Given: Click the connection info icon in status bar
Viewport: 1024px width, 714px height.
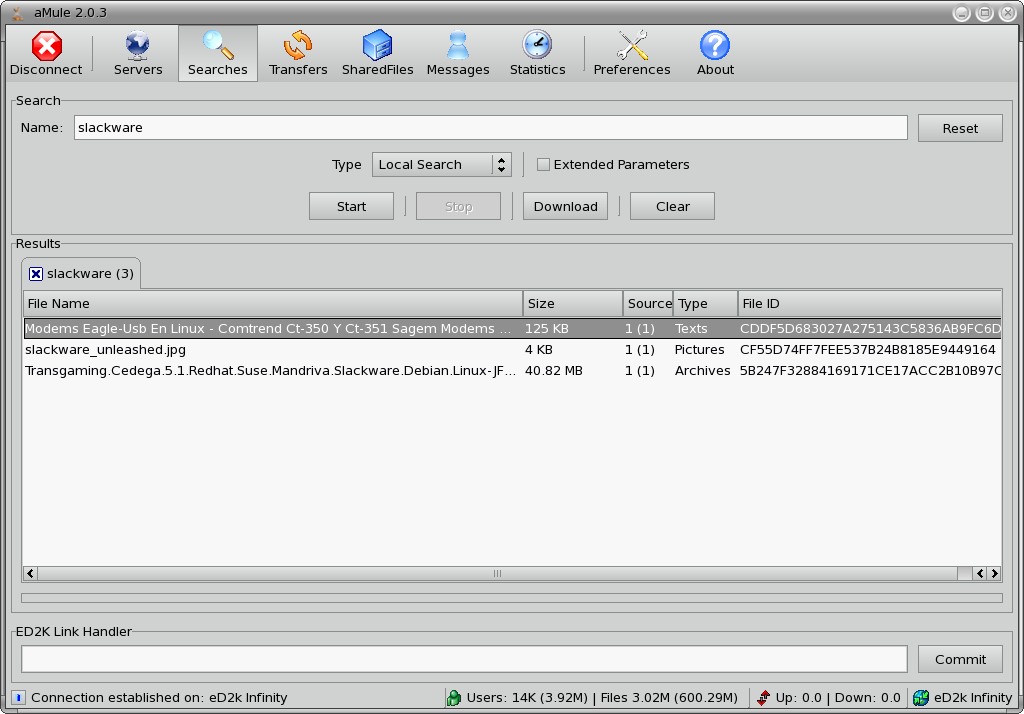Looking at the screenshot, I should tap(18, 698).
